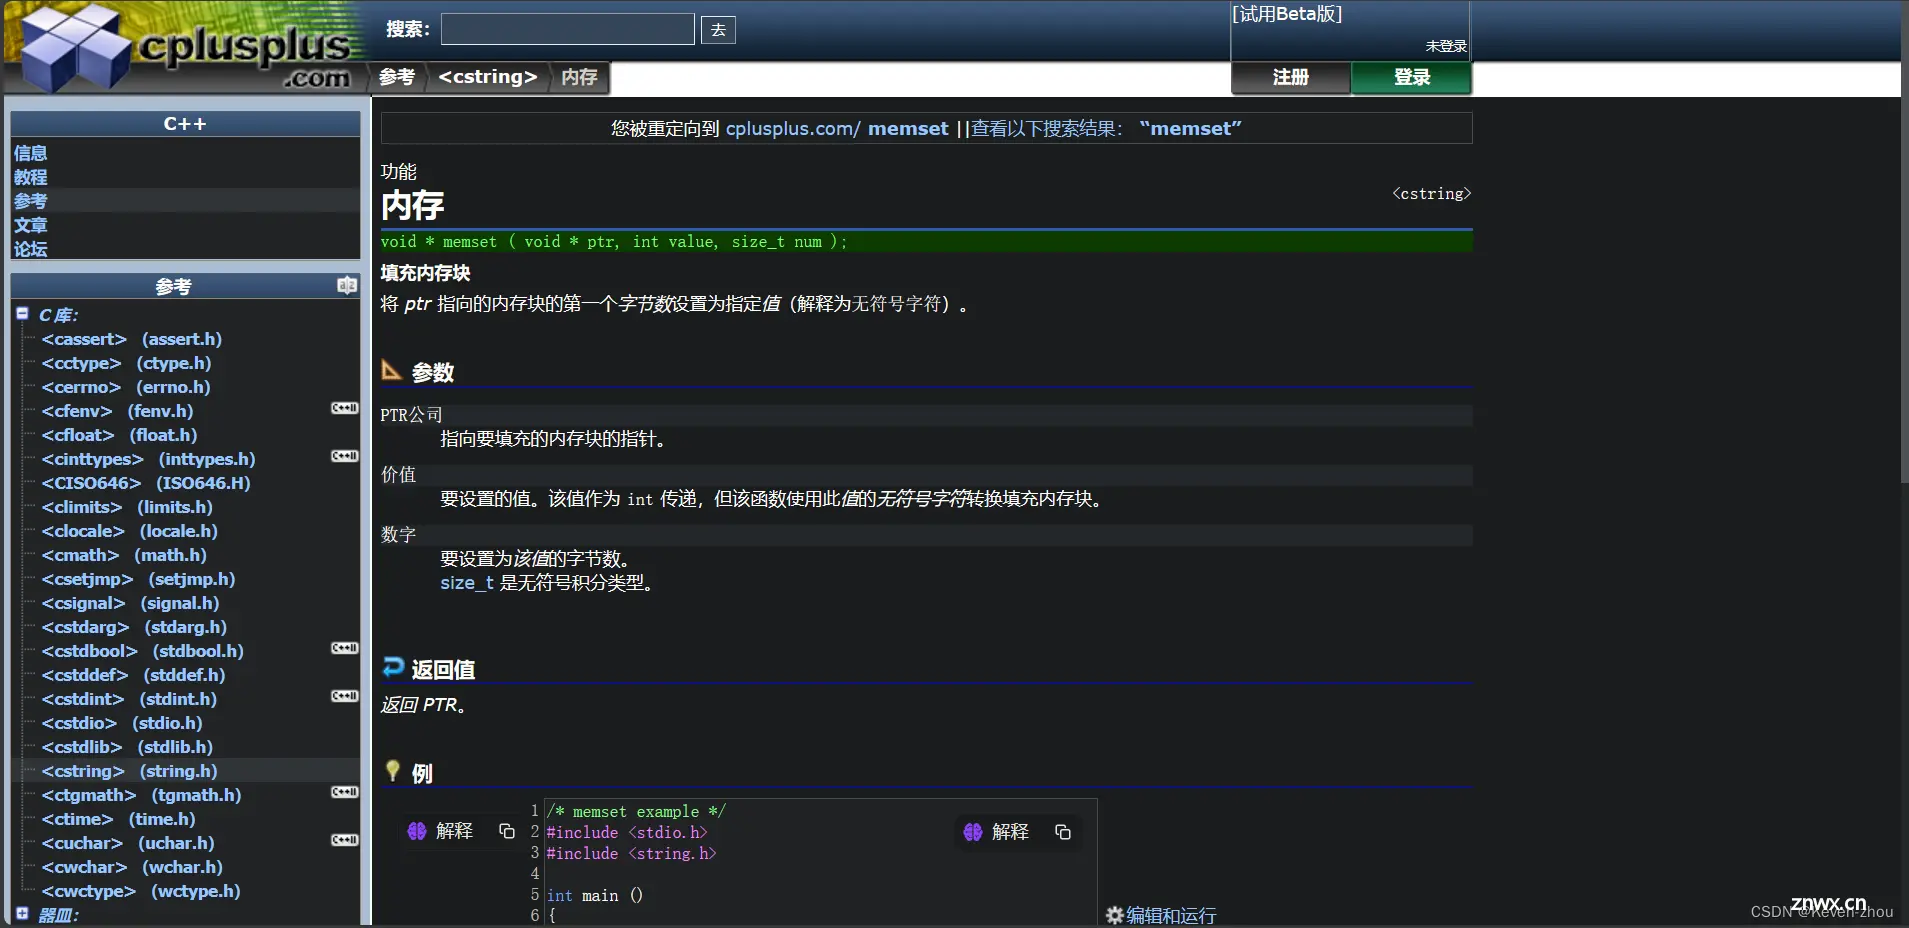Open <cassert> (assert.h) reference
1909x928 pixels.
point(132,339)
